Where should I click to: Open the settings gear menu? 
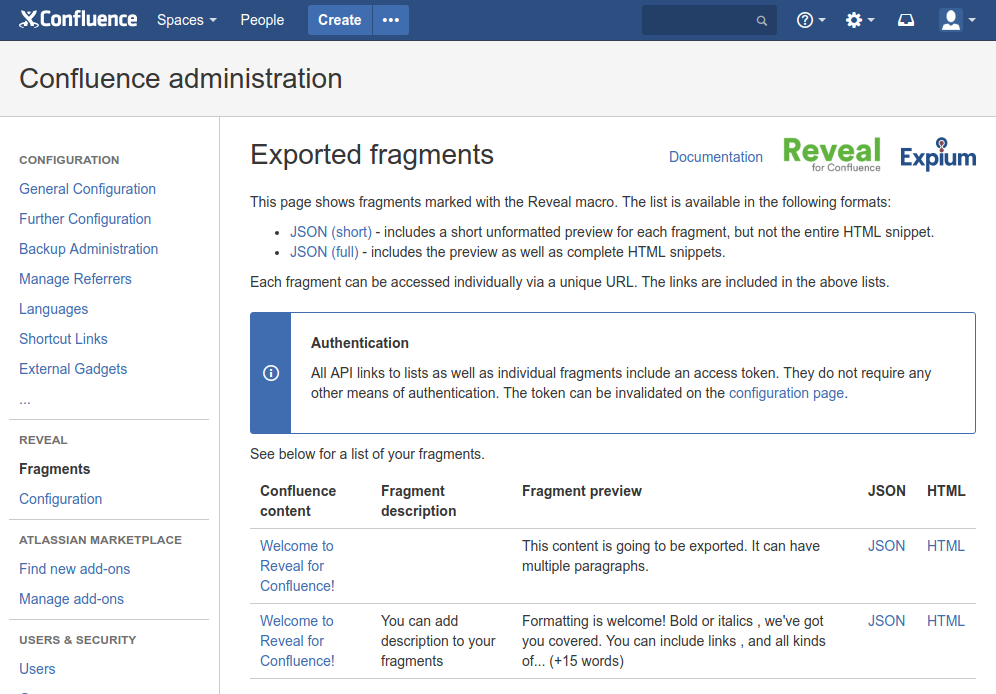859,20
